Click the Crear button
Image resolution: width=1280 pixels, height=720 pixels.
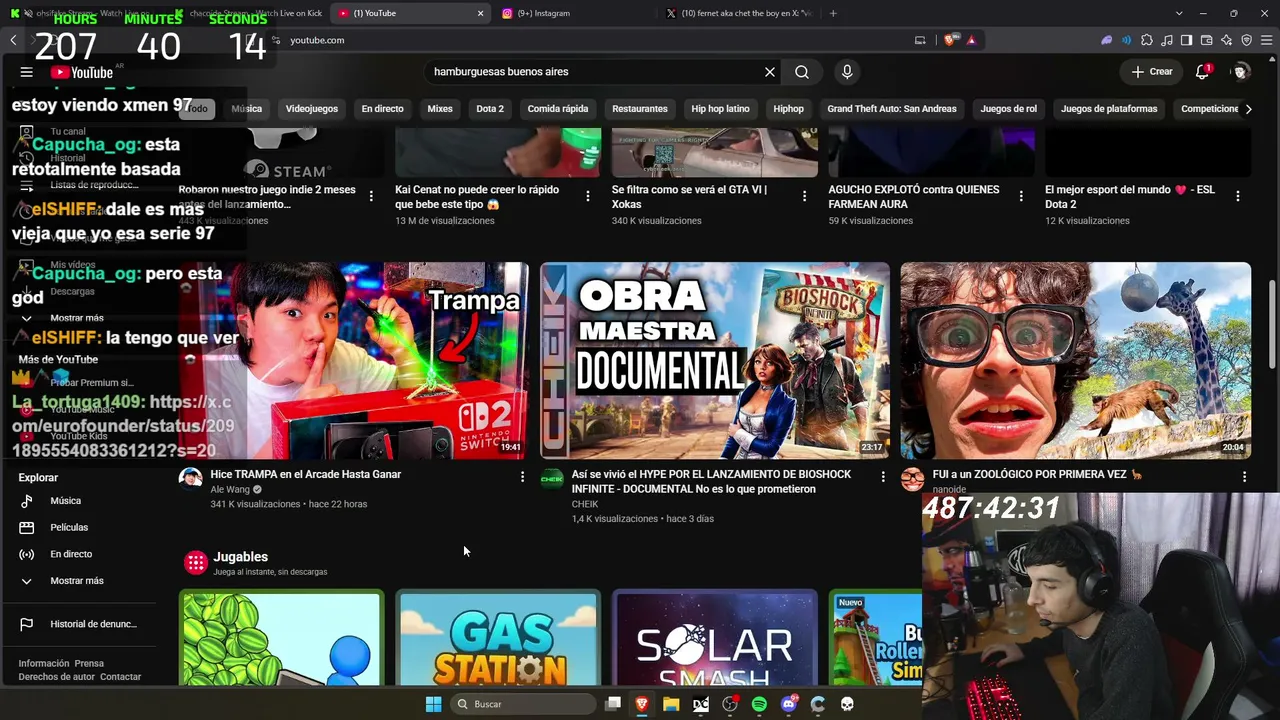[x=1152, y=72]
